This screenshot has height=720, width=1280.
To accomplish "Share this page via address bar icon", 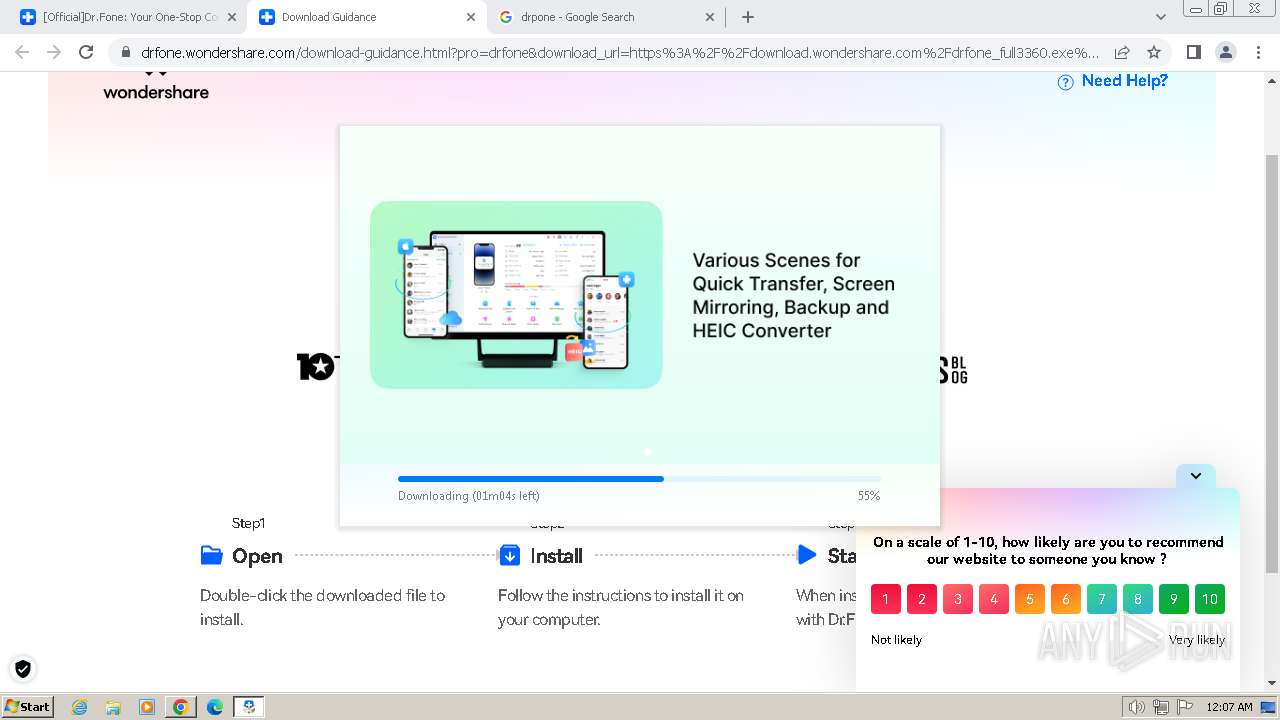I will click(x=1122, y=52).
